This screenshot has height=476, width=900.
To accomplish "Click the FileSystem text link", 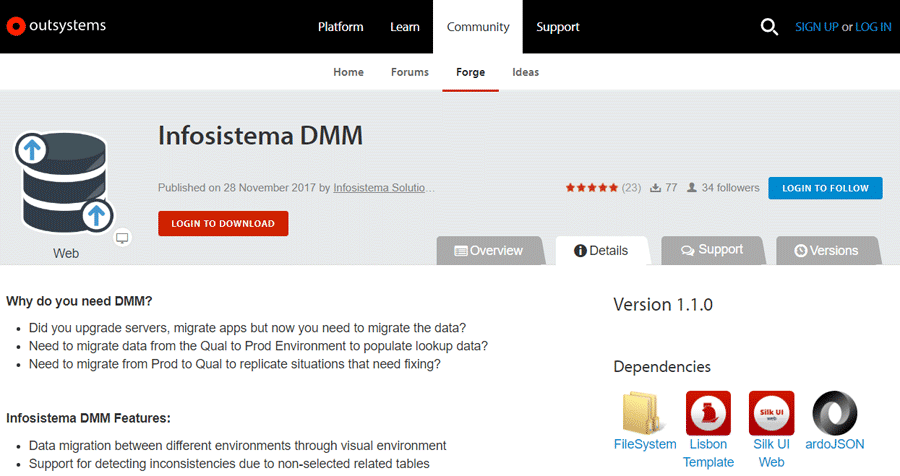I will [645, 444].
